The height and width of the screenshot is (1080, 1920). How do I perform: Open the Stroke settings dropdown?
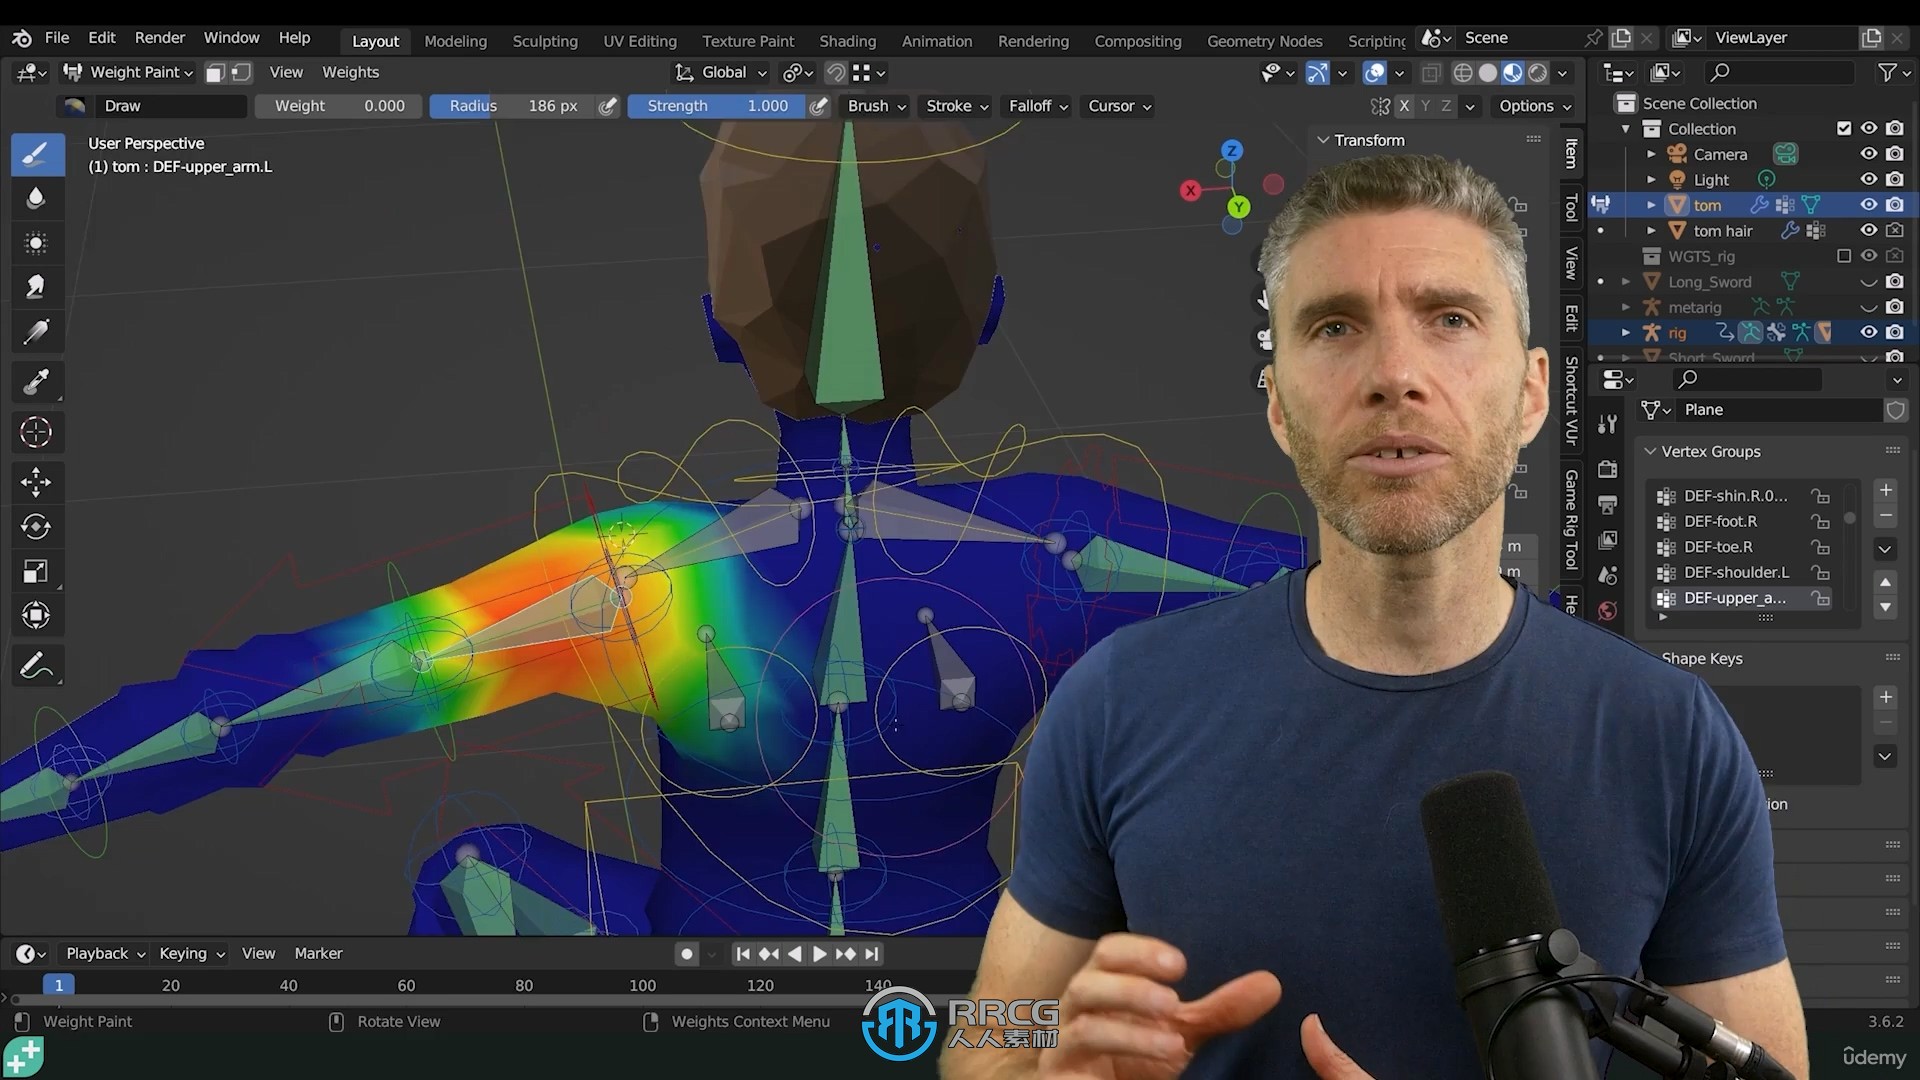(x=957, y=106)
